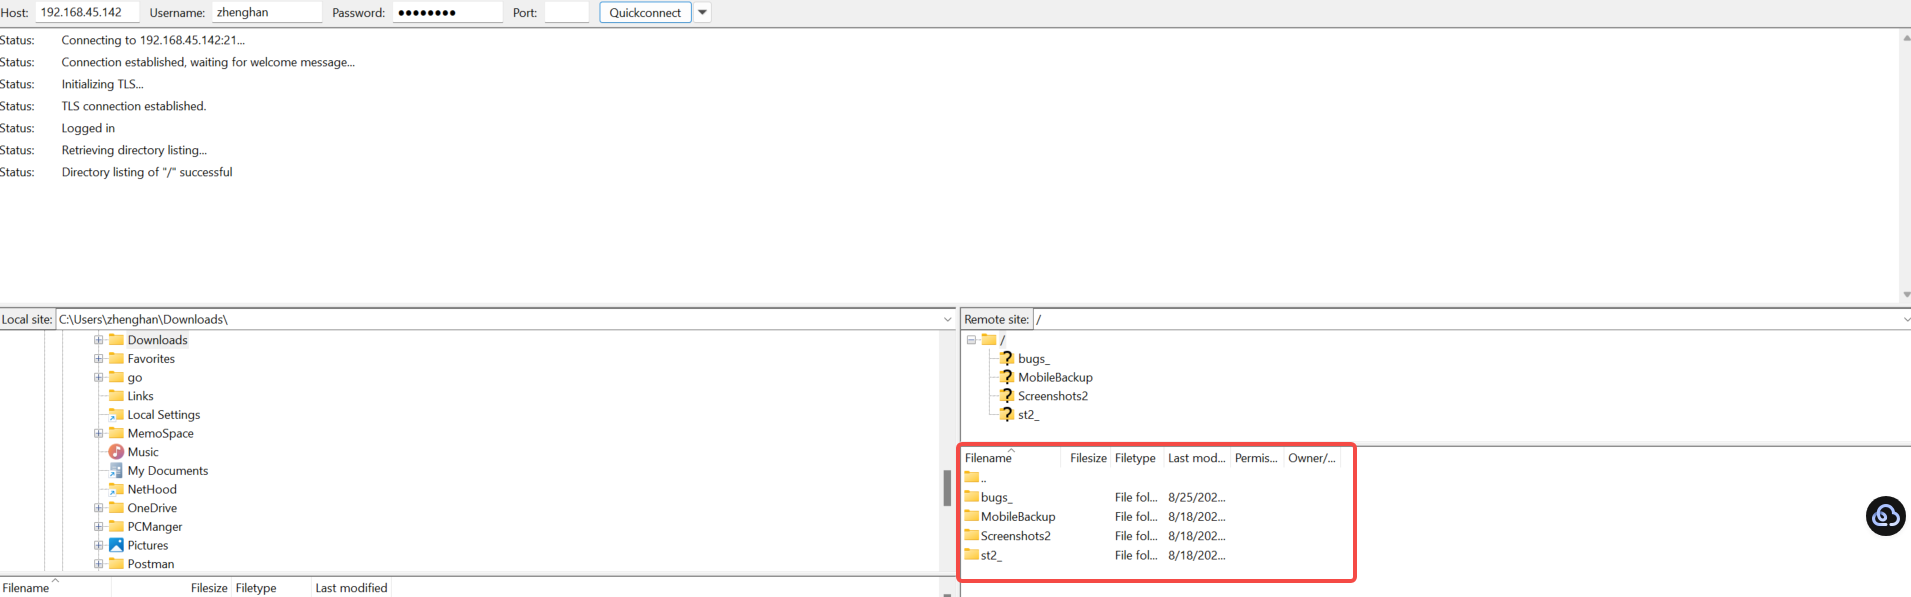Screen dimensions: 1911x597
Task: Sort remote list by Last modified column
Action: (x=1196, y=458)
